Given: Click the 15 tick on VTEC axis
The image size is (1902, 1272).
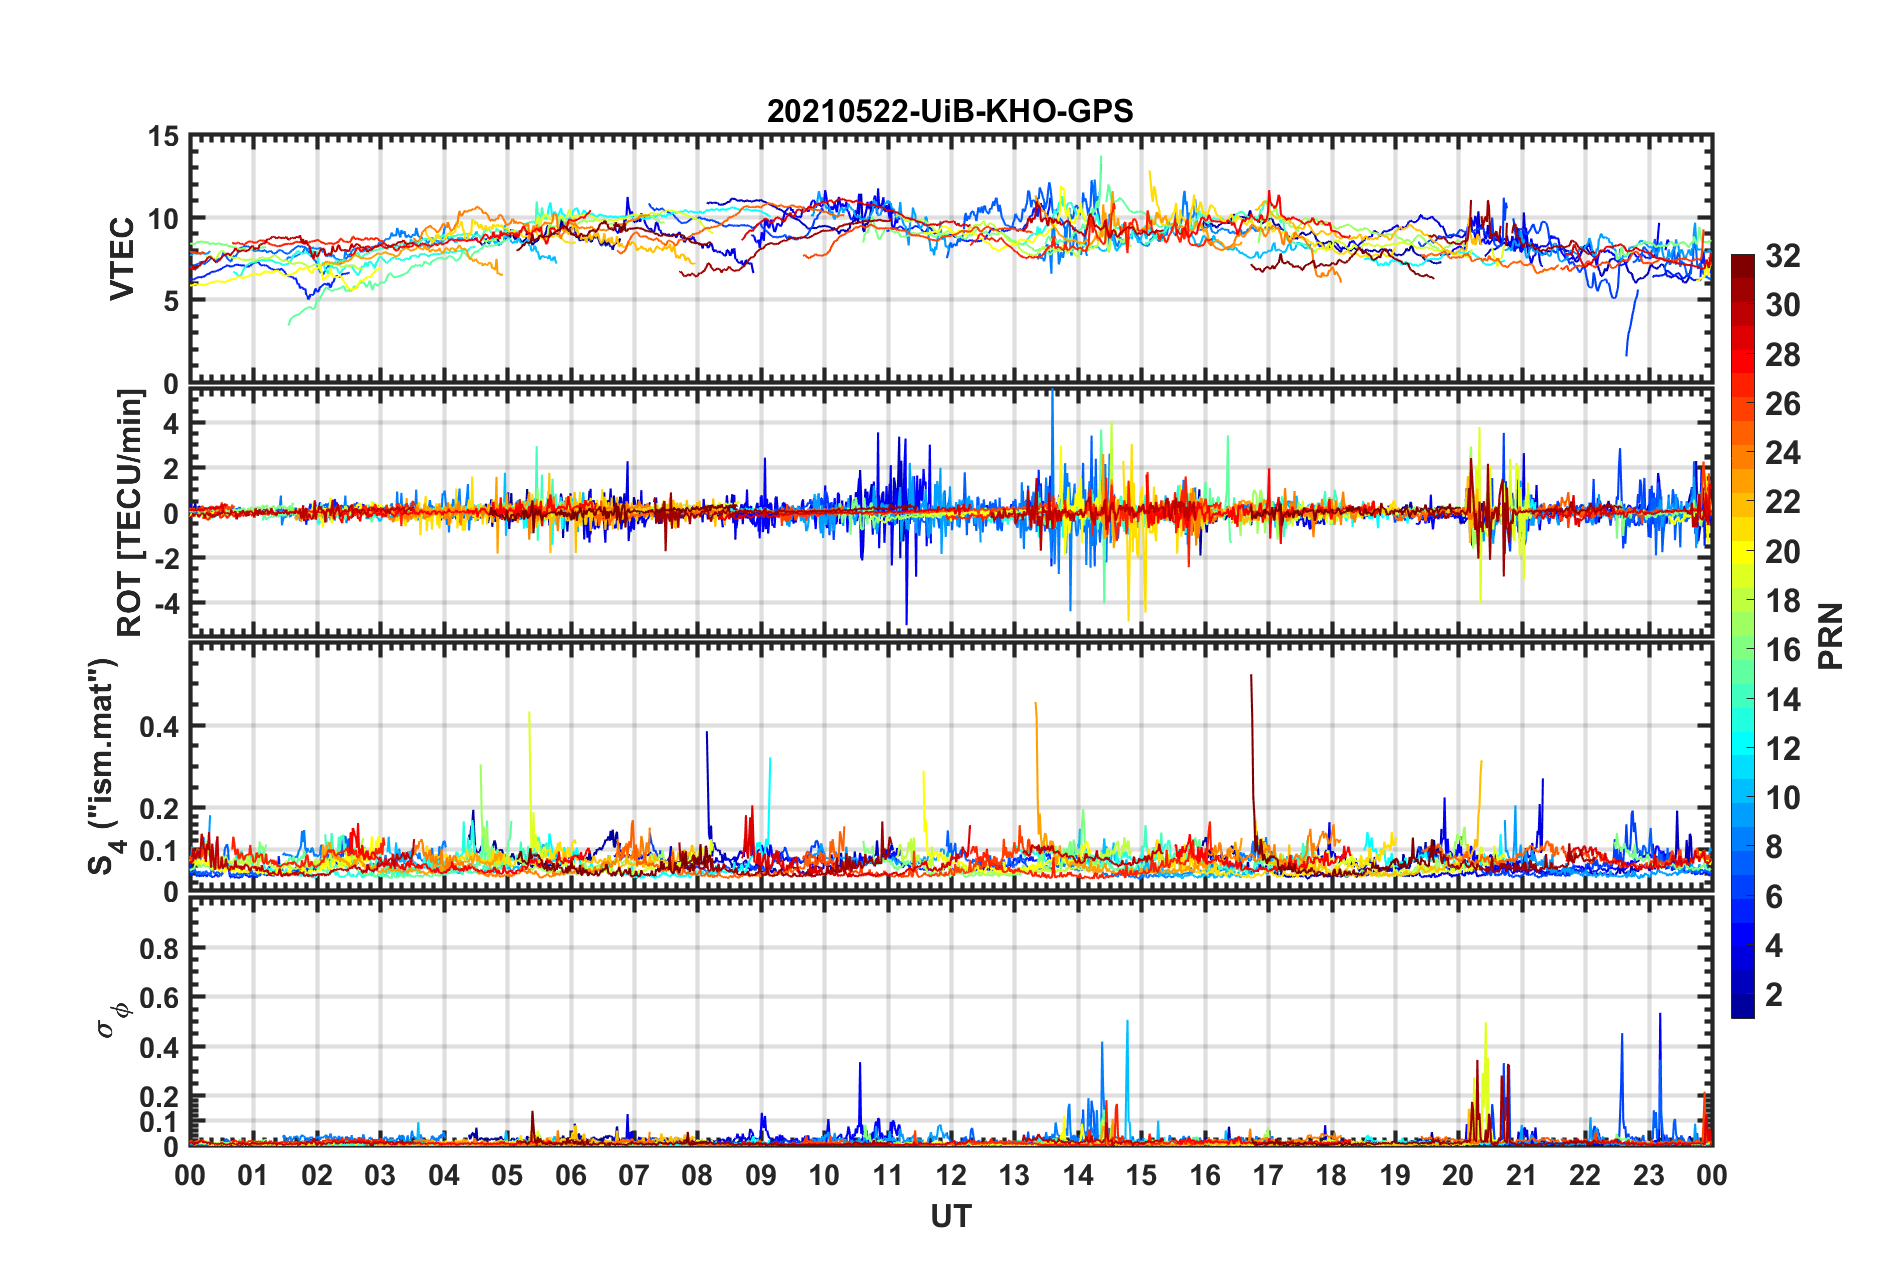Looking at the screenshot, I should click(164, 136).
